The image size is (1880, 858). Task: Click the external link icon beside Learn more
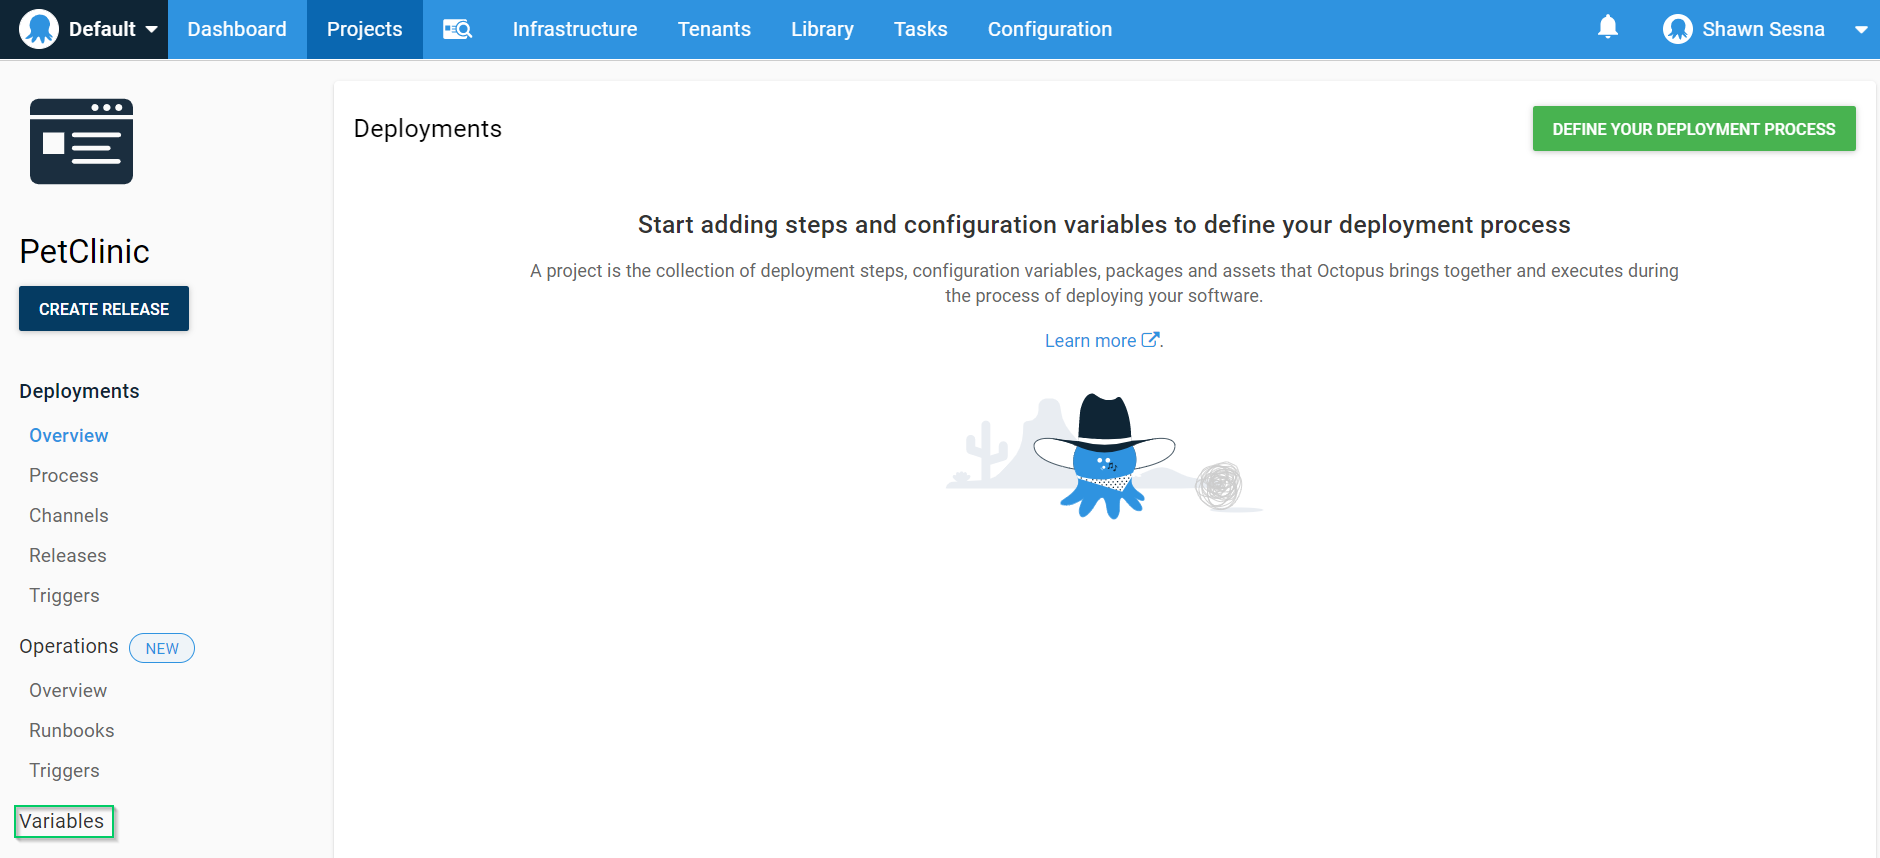[x=1150, y=340]
